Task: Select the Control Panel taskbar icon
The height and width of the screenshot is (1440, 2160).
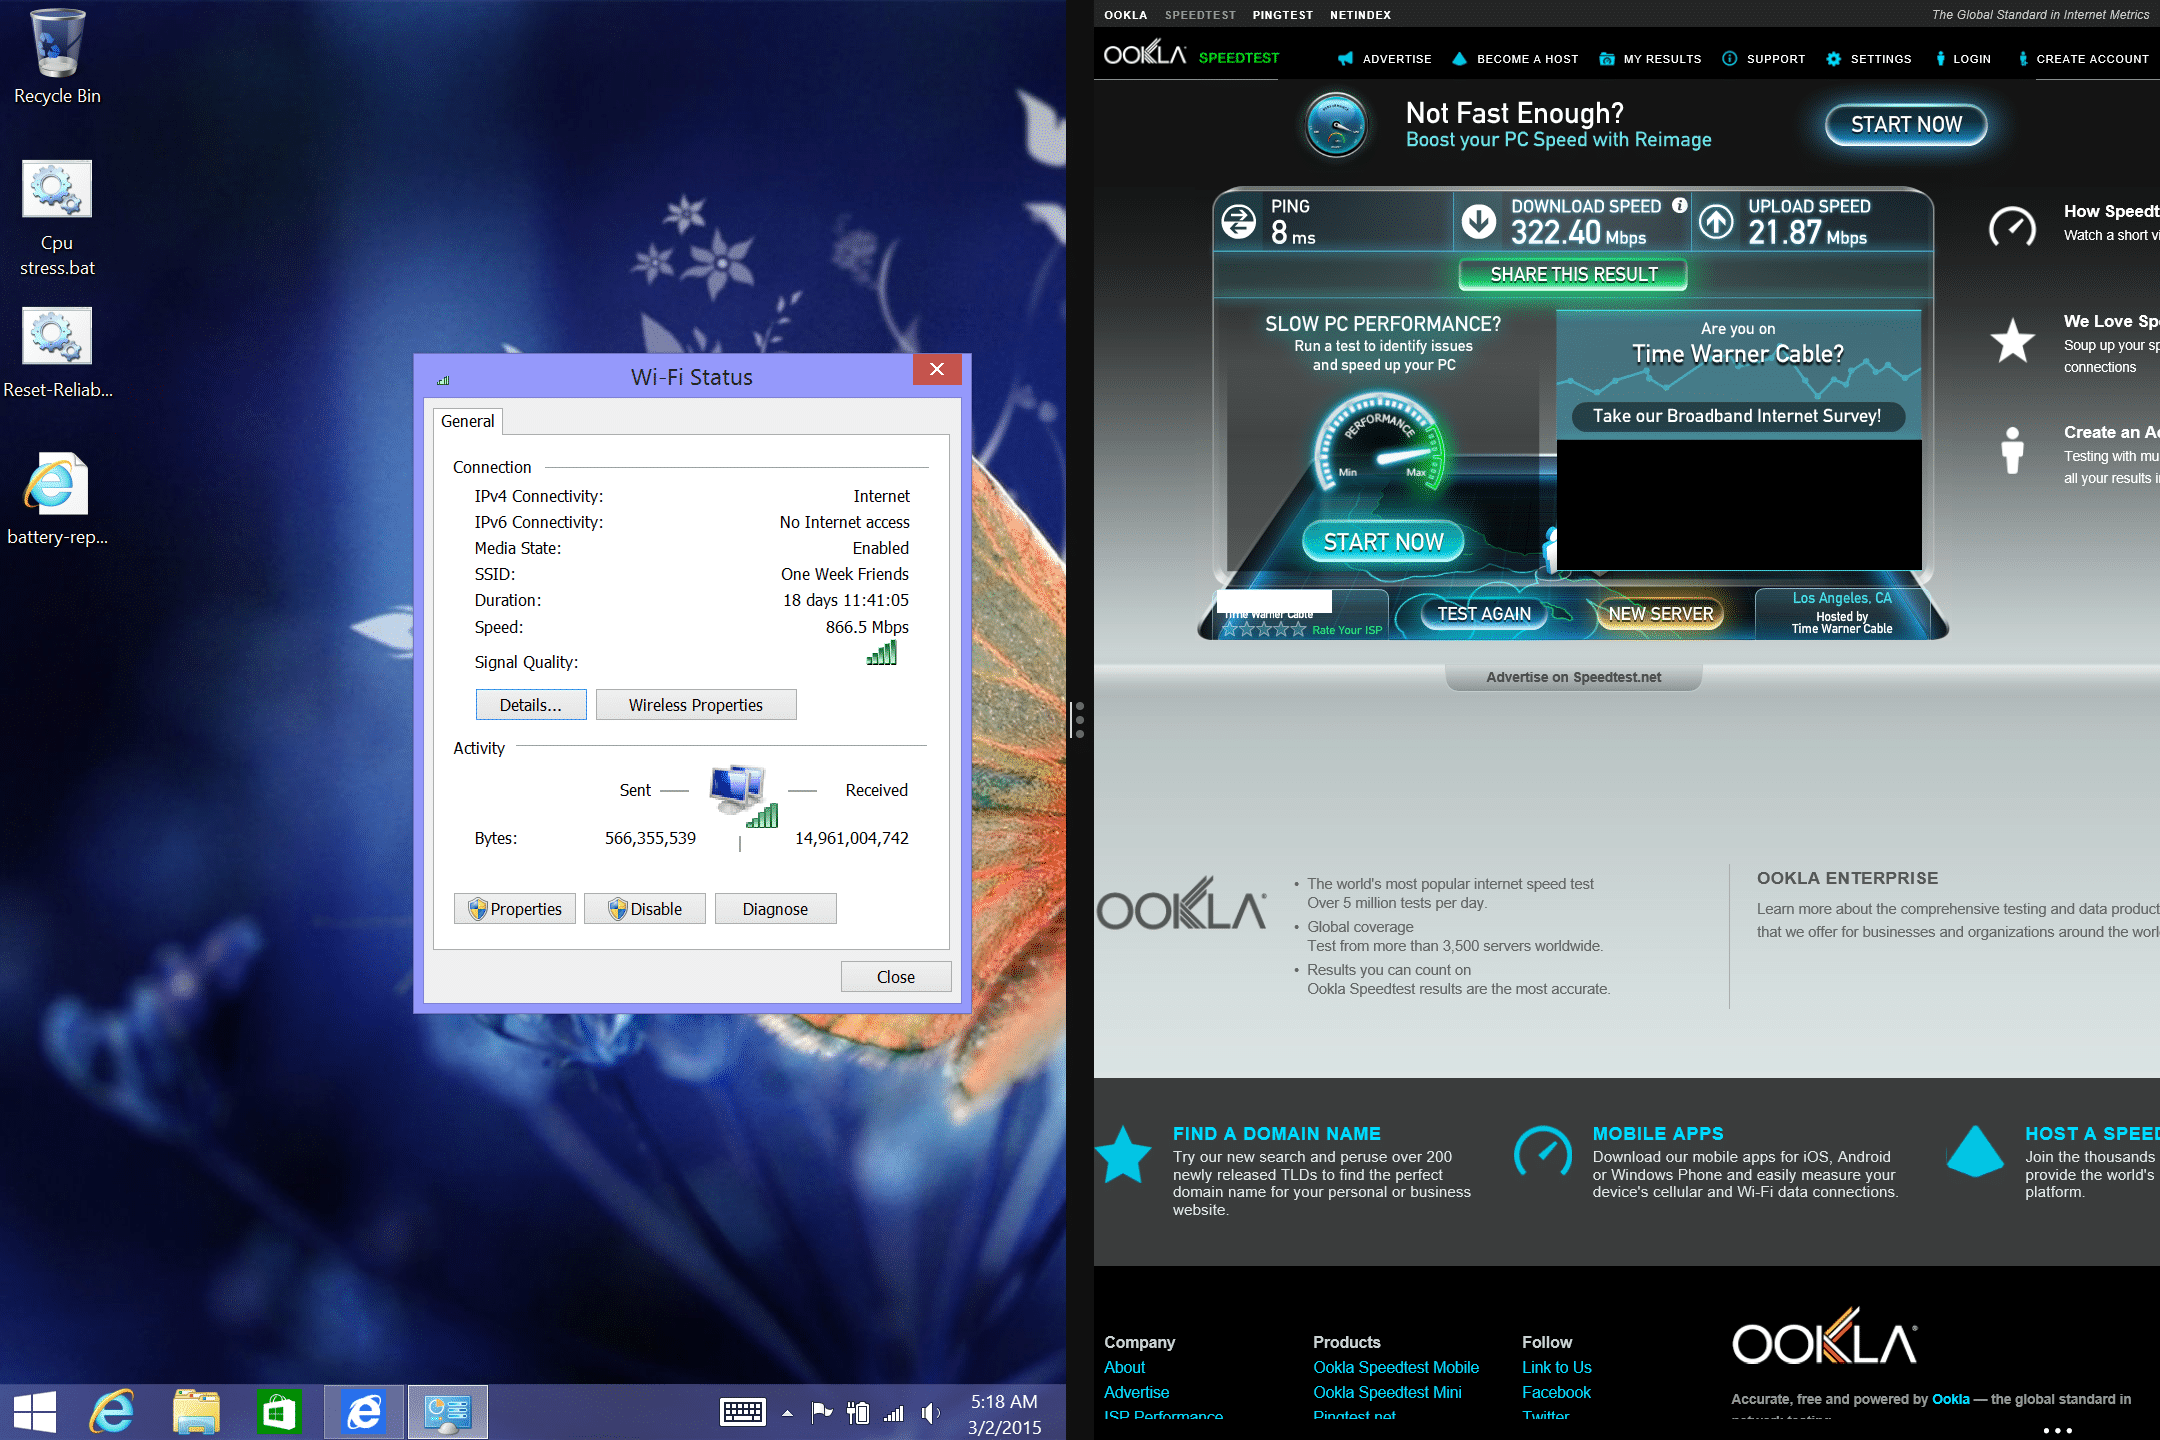Action: click(447, 1412)
